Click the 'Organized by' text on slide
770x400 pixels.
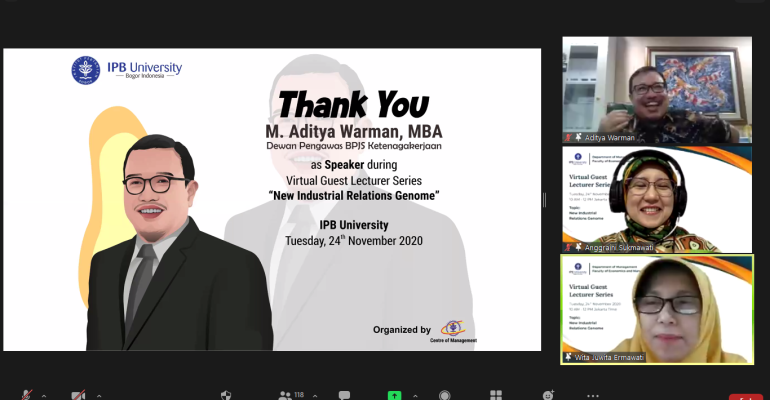coord(402,330)
